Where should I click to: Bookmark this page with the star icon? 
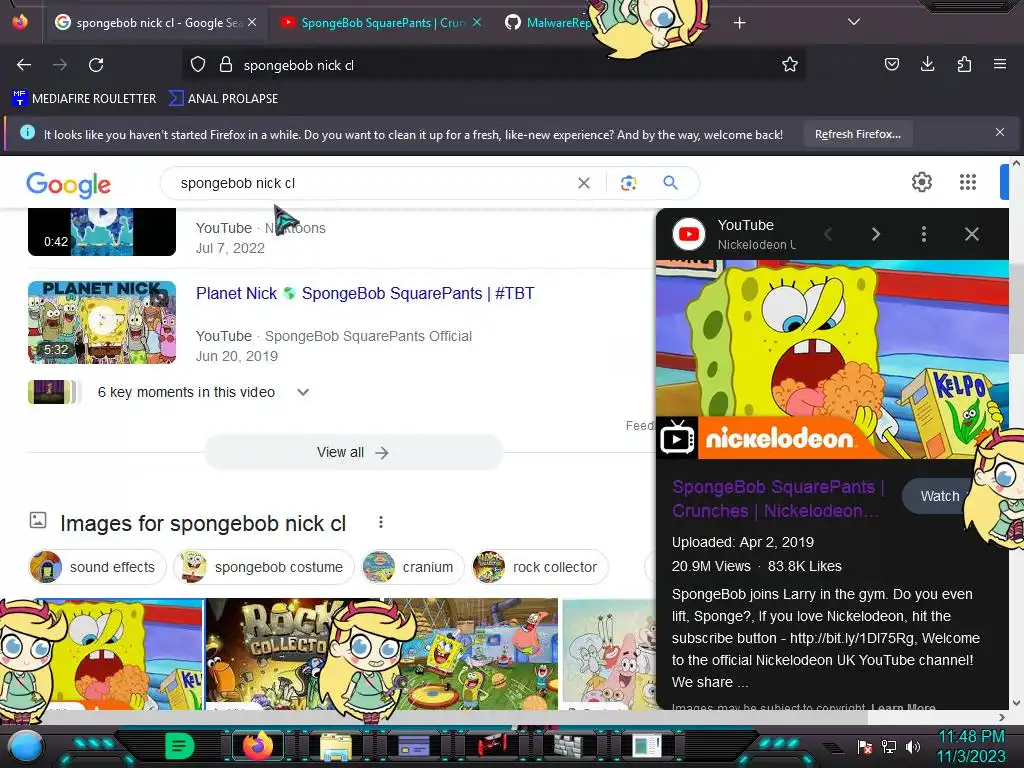(790, 65)
